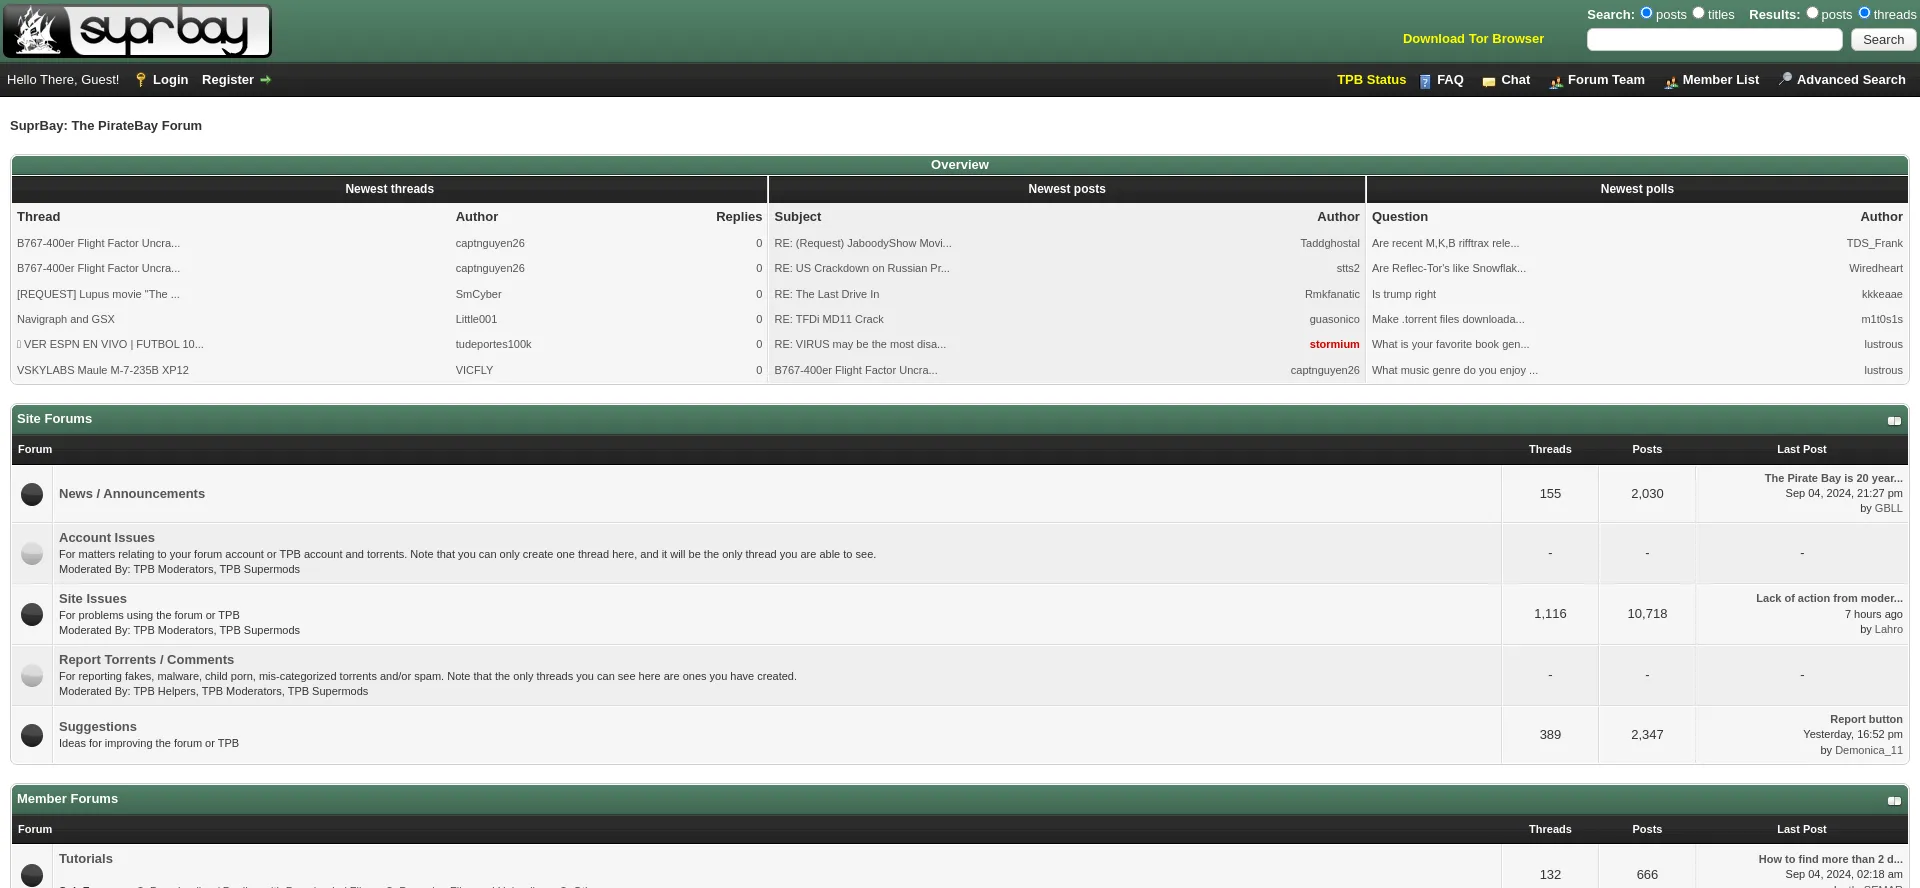Open poll 'Is trump right'
This screenshot has width=1920, height=888.
point(1404,294)
